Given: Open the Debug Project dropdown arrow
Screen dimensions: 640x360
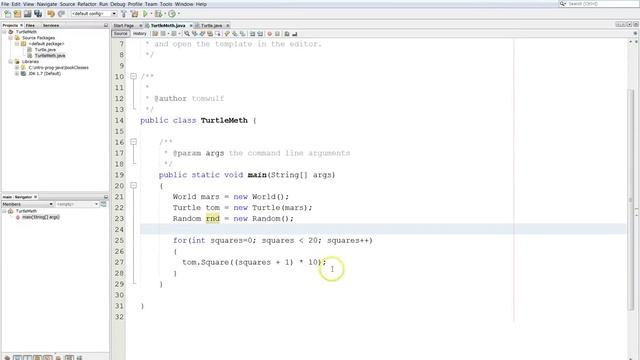Looking at the screenshot, I should [165, 14].
